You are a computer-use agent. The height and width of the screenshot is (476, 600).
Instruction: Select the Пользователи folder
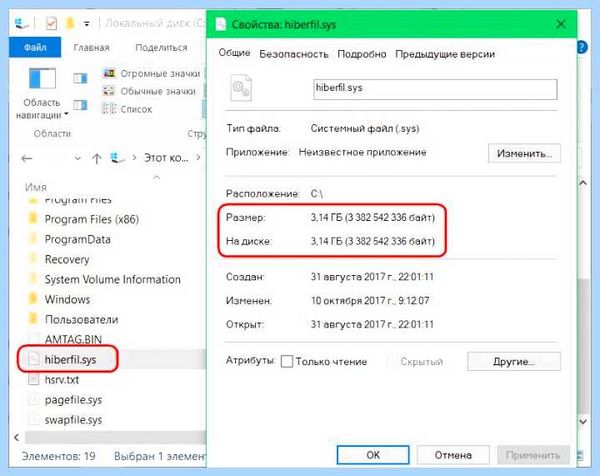point(82,319)
